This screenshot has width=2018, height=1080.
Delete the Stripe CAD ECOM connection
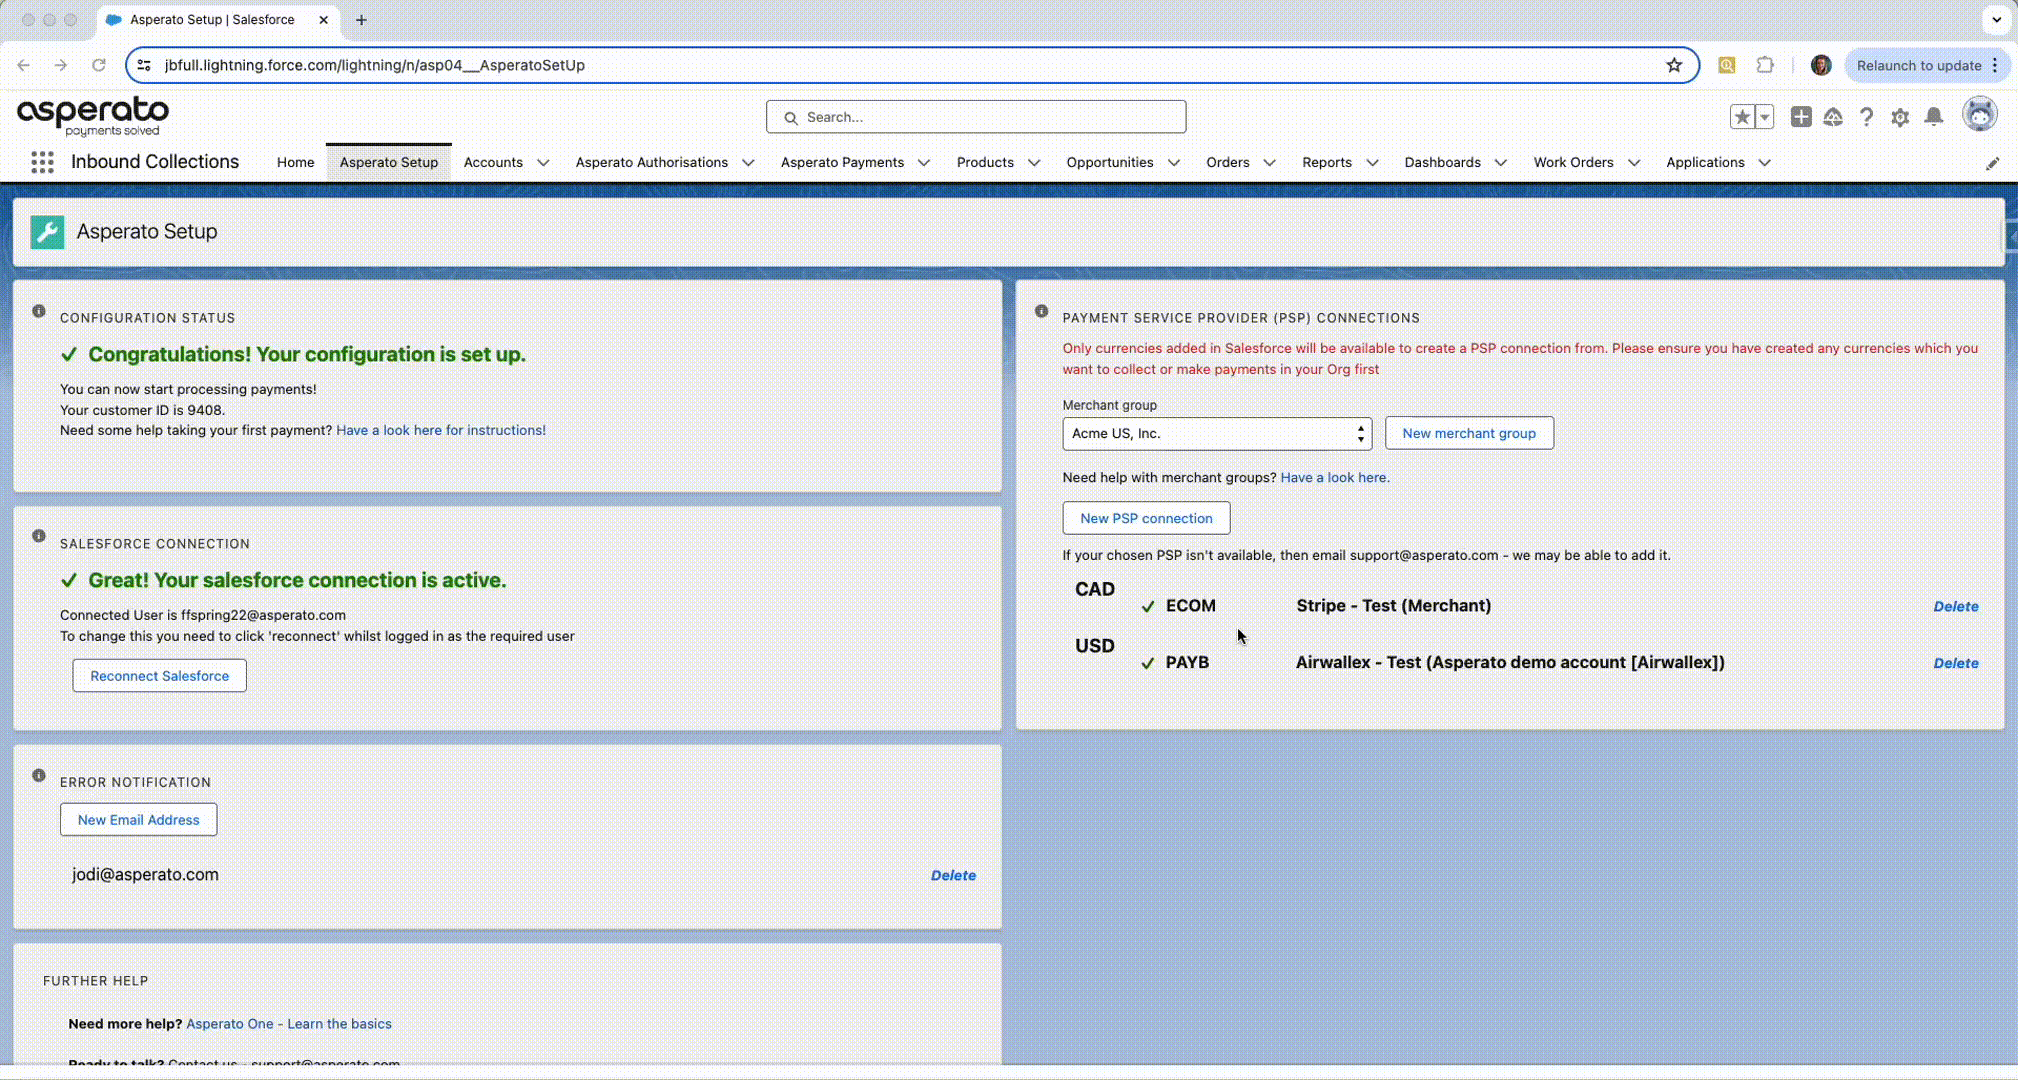click(1956, 607)
